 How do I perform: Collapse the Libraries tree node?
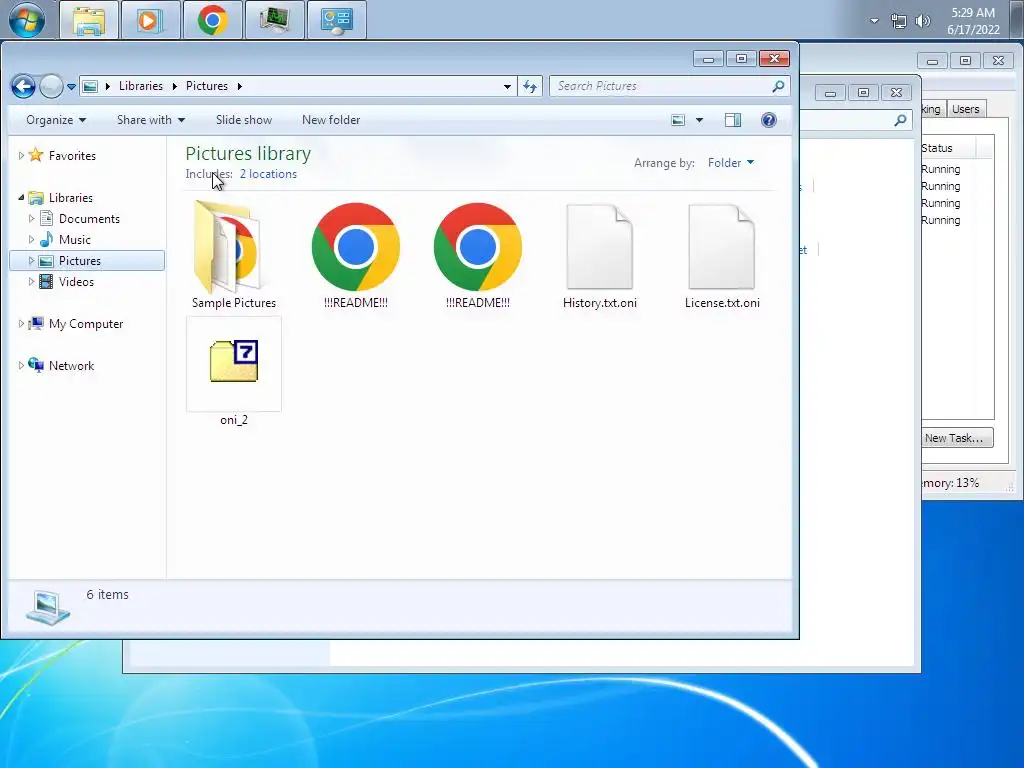(x=21, y=198)
